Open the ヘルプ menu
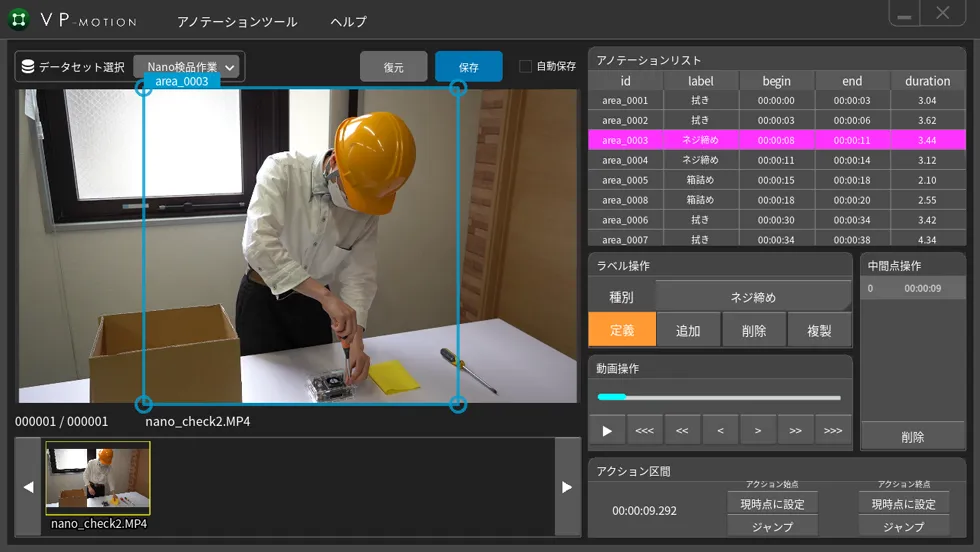This screenshot has width=980, height=552. click(x=348, y=21)
